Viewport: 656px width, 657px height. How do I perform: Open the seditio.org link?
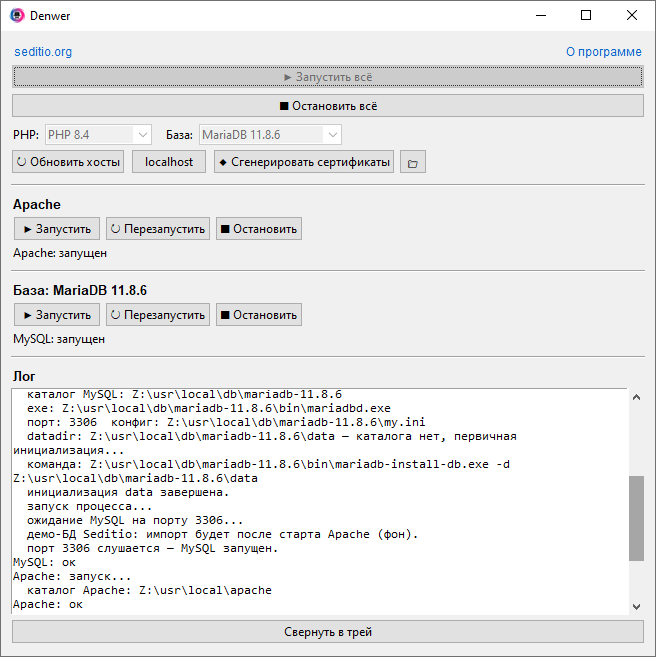pos(43,52)
